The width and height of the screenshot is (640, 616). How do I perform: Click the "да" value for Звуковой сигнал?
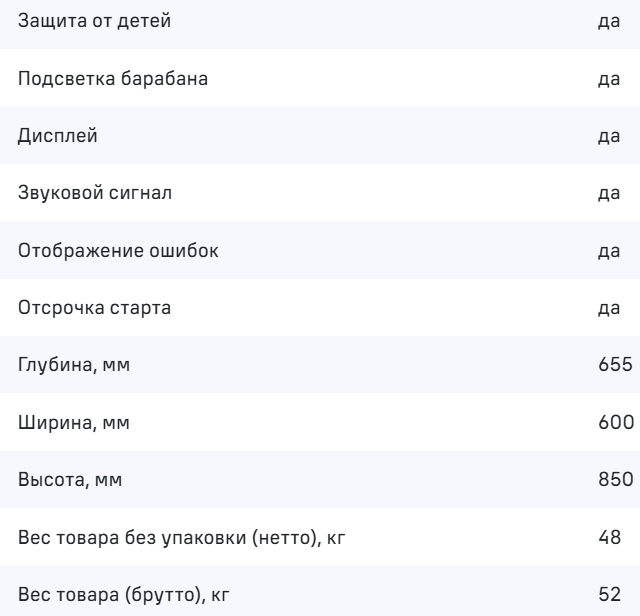(608, 193)
